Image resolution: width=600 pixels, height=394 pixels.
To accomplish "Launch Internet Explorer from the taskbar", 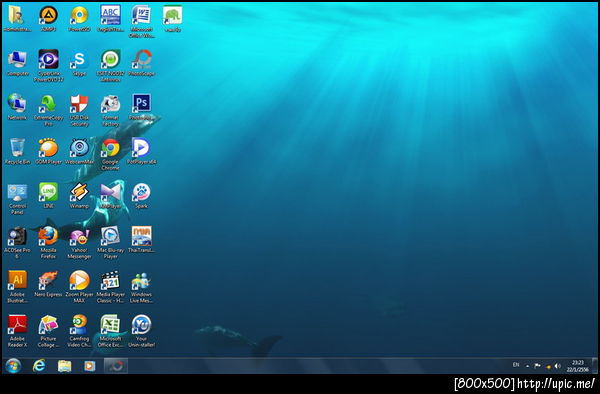I will [39, 366].
